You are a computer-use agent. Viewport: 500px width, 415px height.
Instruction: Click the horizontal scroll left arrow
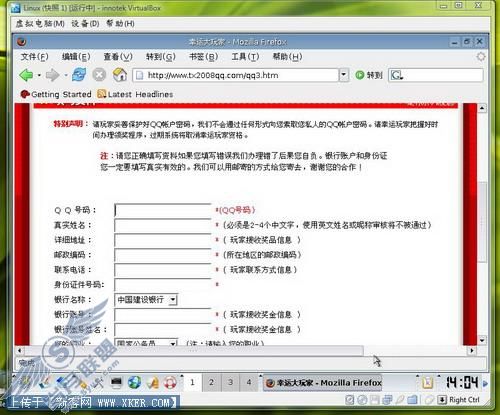(x=20, y=351)
